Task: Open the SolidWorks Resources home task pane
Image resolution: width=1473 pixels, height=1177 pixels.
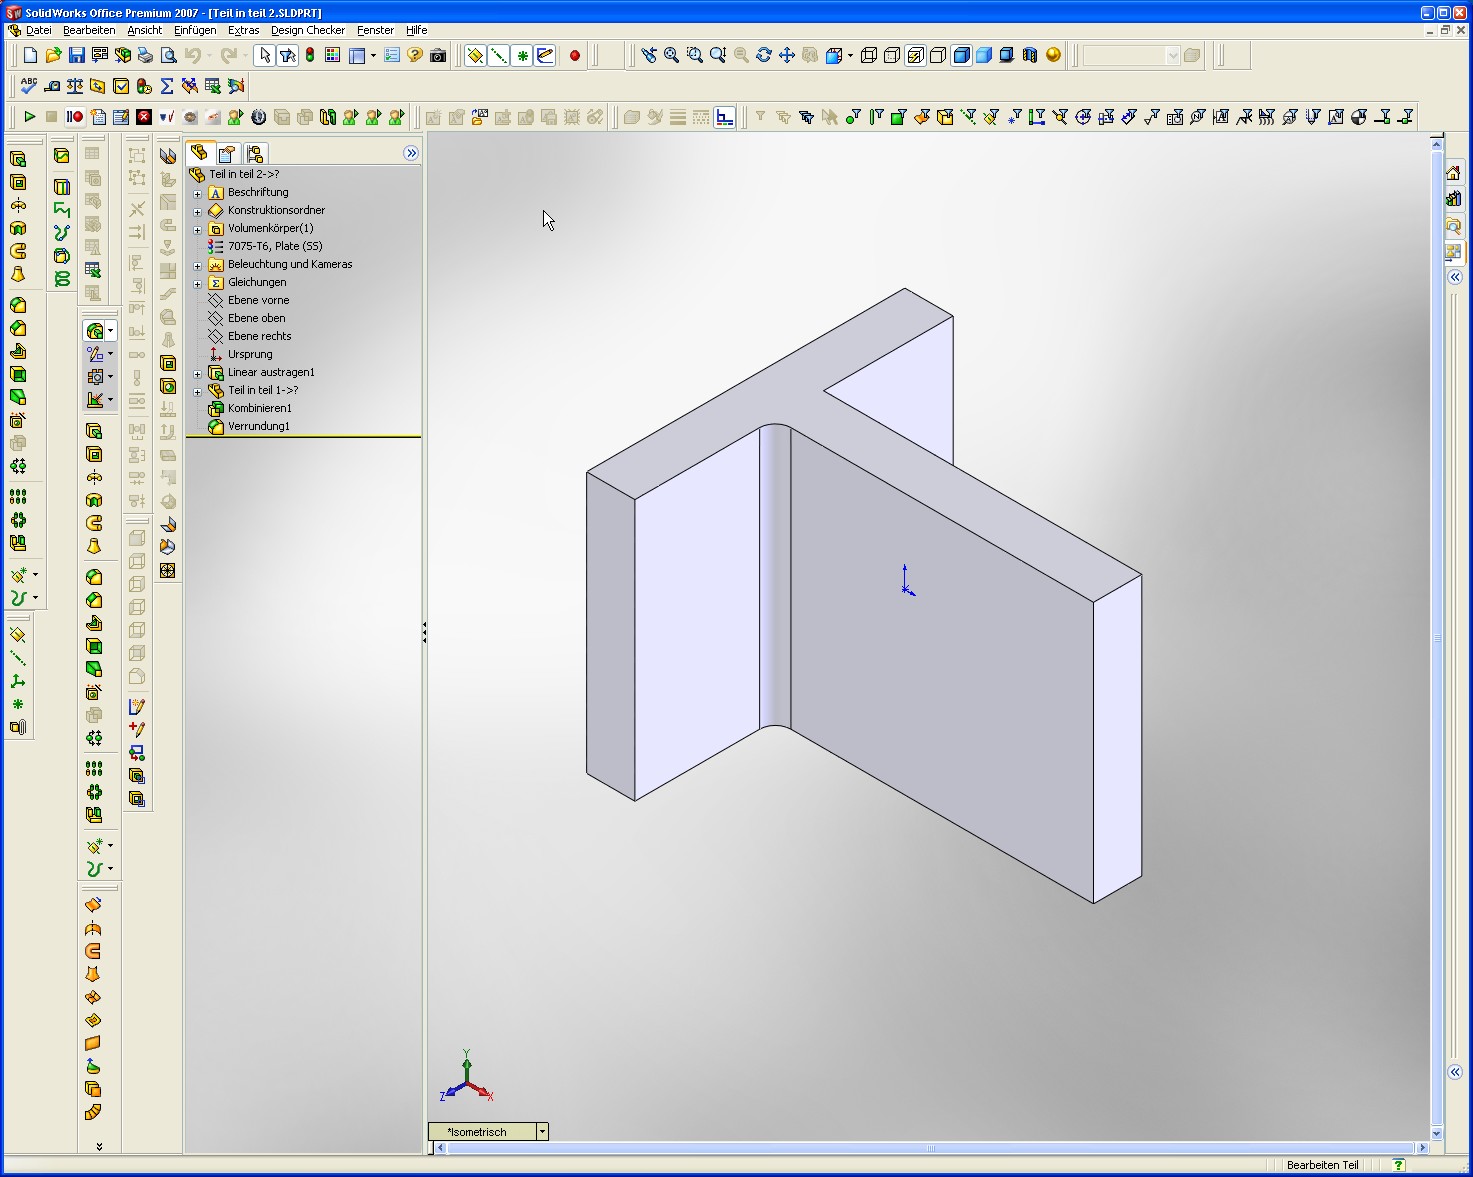Action: tap(1454, 173)
